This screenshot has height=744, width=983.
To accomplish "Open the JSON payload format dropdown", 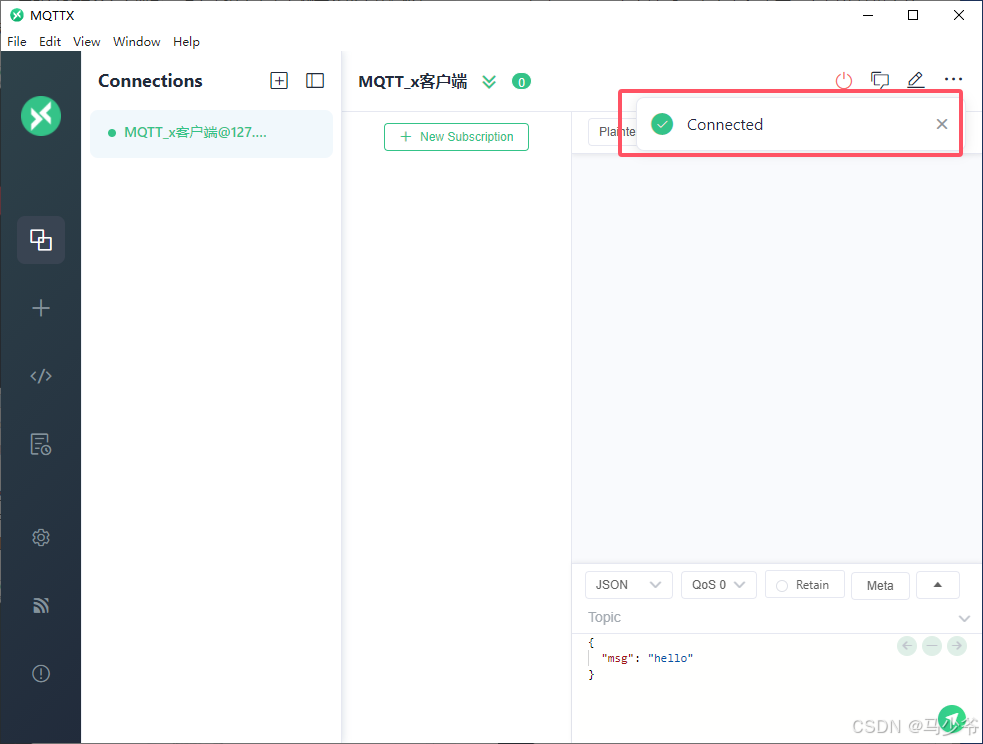I will tap(629, 585).
